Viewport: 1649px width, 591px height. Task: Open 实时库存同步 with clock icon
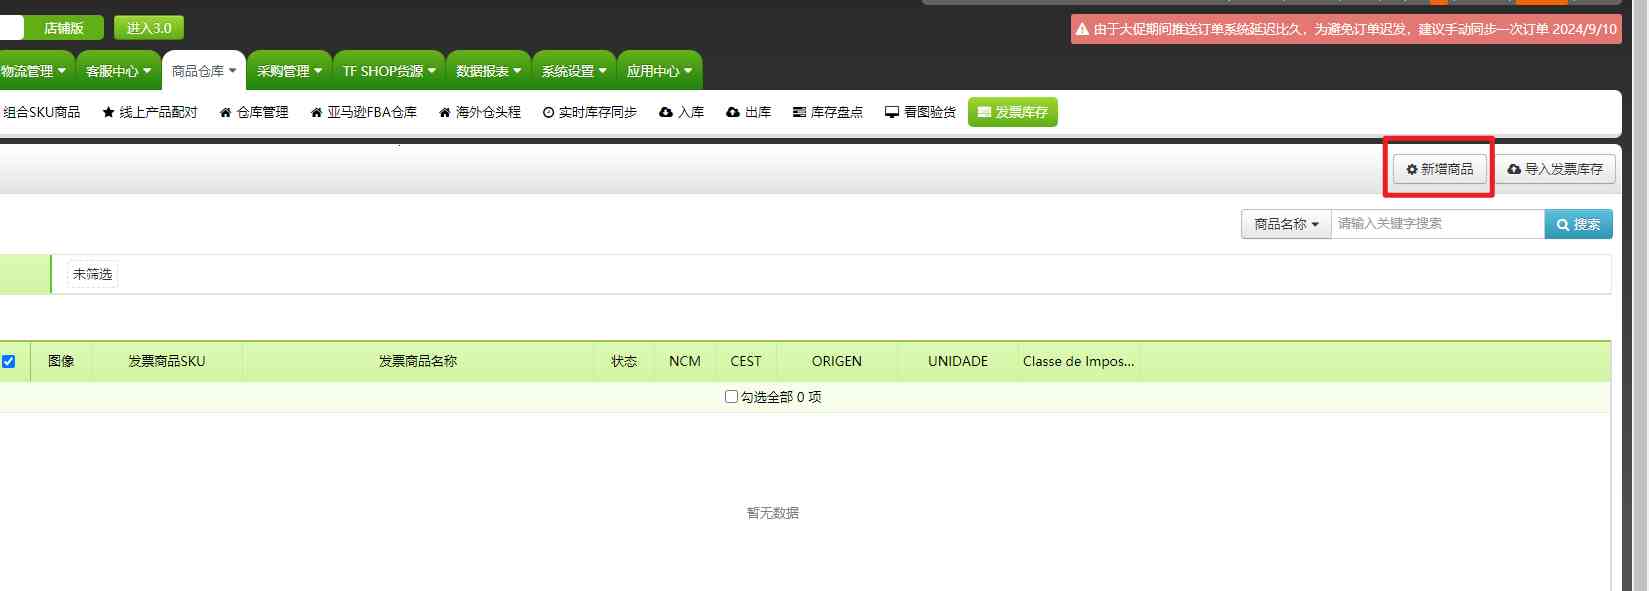589,112
